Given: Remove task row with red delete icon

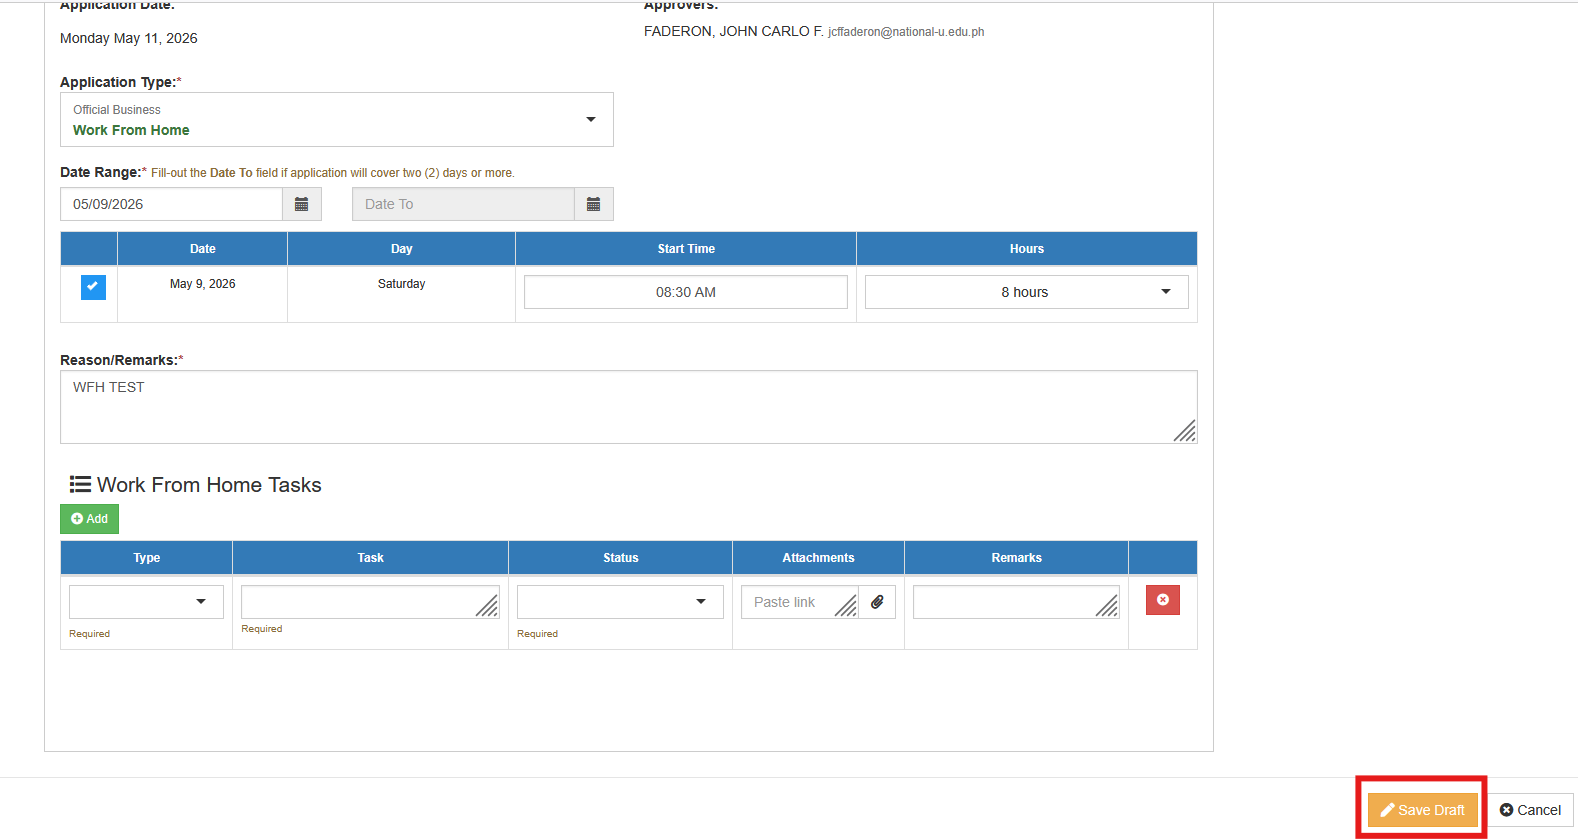Looking at the screenshot, I should pos(1162,600).
